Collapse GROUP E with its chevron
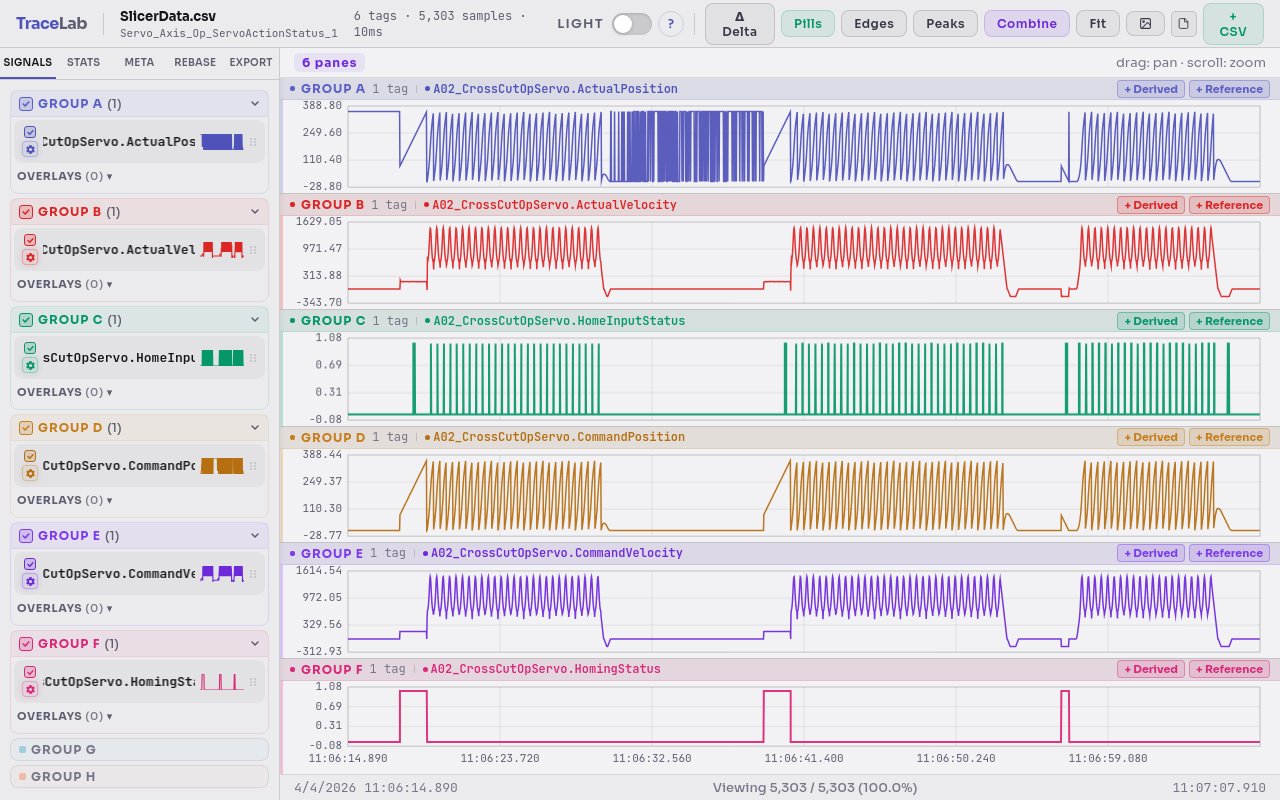 click(x=255, y=535)
